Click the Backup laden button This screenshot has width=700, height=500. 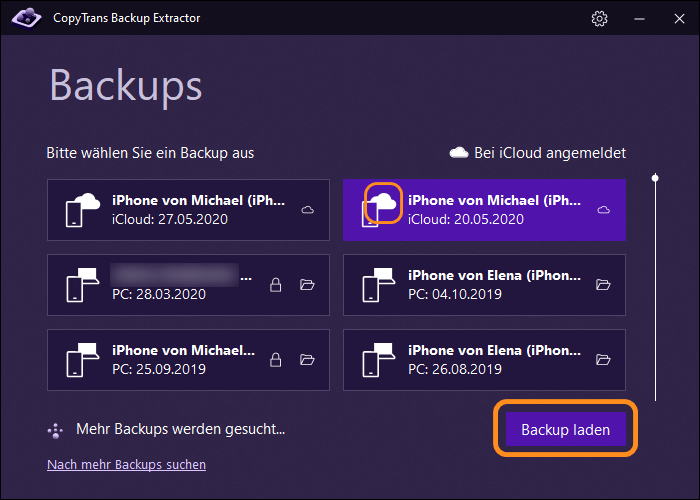pyautogui.click(x=566, y=429)
